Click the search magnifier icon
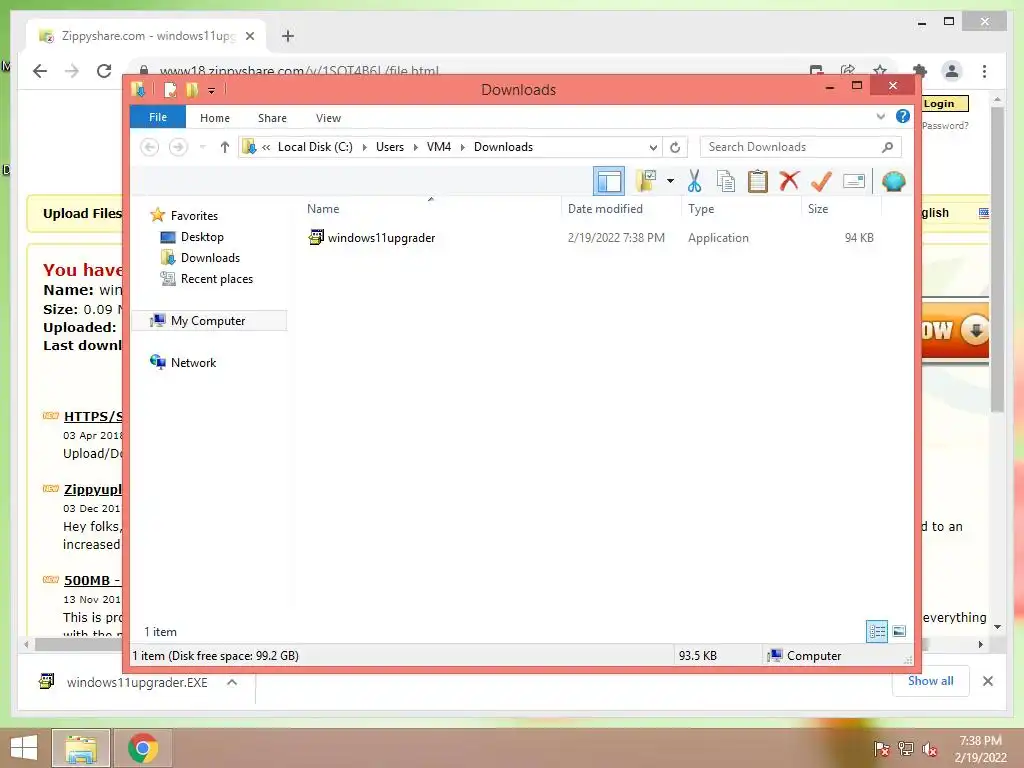 point(887,147)
